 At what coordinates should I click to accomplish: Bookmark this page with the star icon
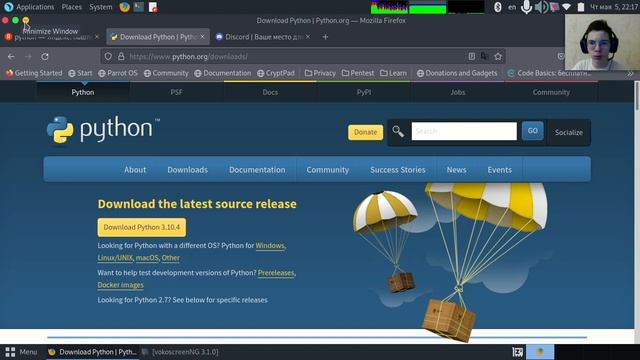pos(498,56)
